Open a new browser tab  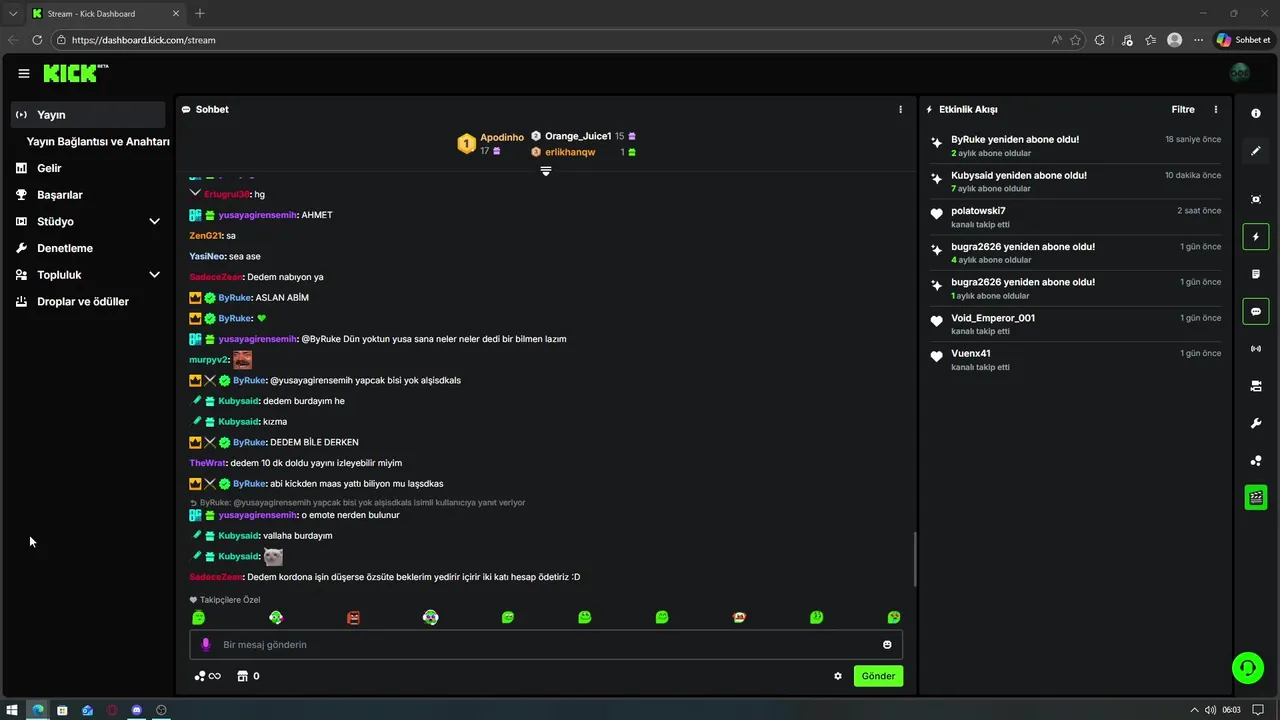(200, 13)
